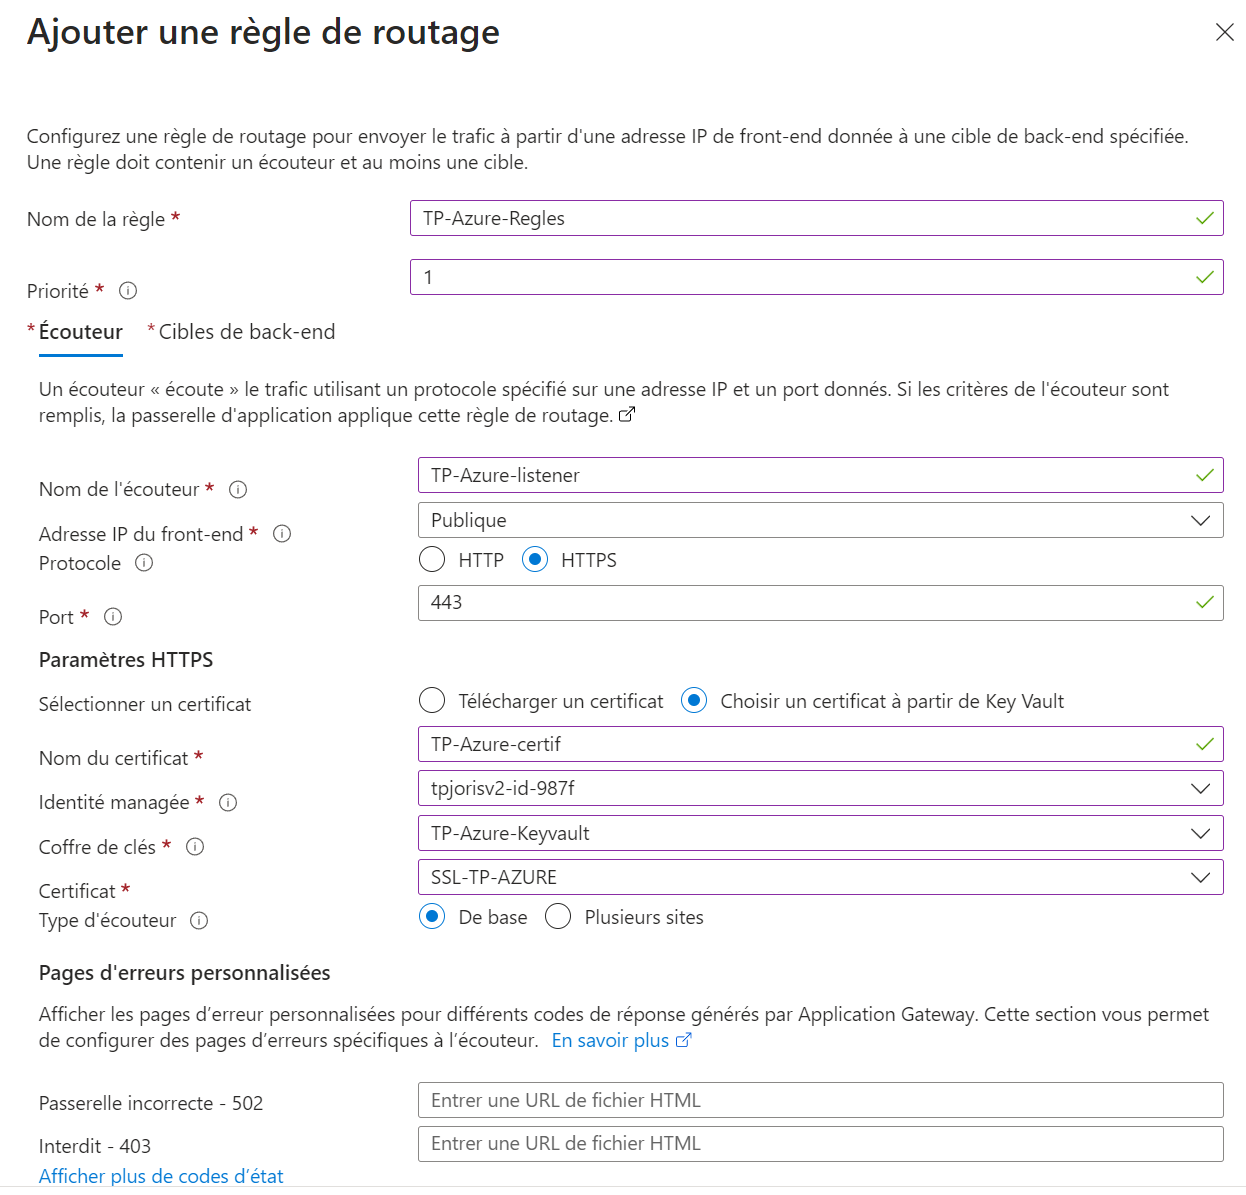1246x1195 pixels.
Task: Click Afficher plus de codes d'état
Action: click(160, 1176)
